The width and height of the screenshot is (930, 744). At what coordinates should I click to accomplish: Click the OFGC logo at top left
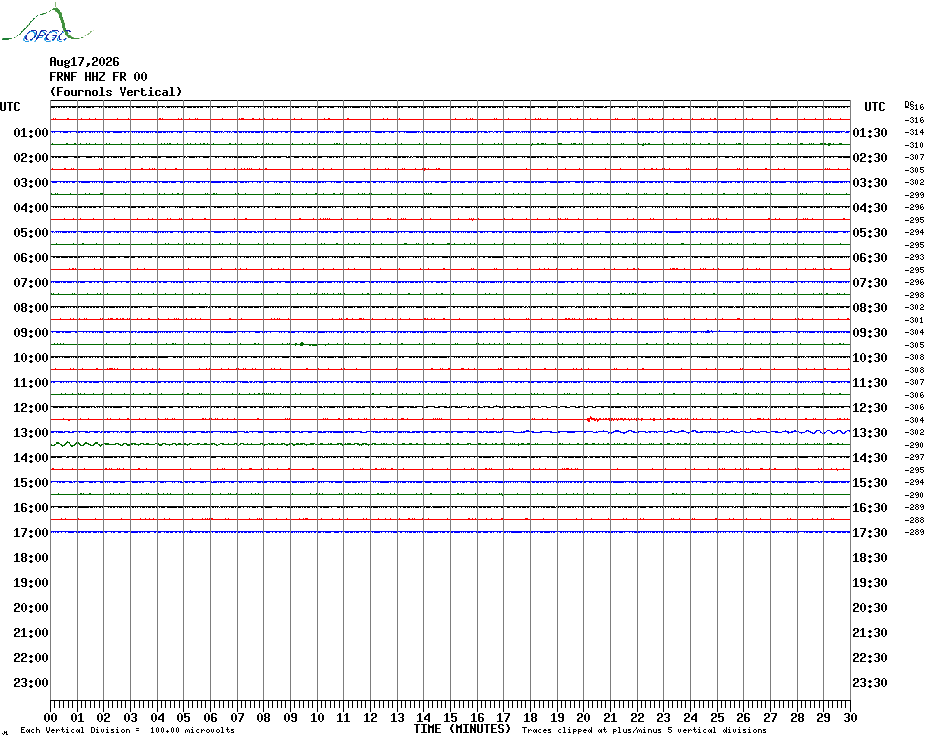(x=46, y=24)
